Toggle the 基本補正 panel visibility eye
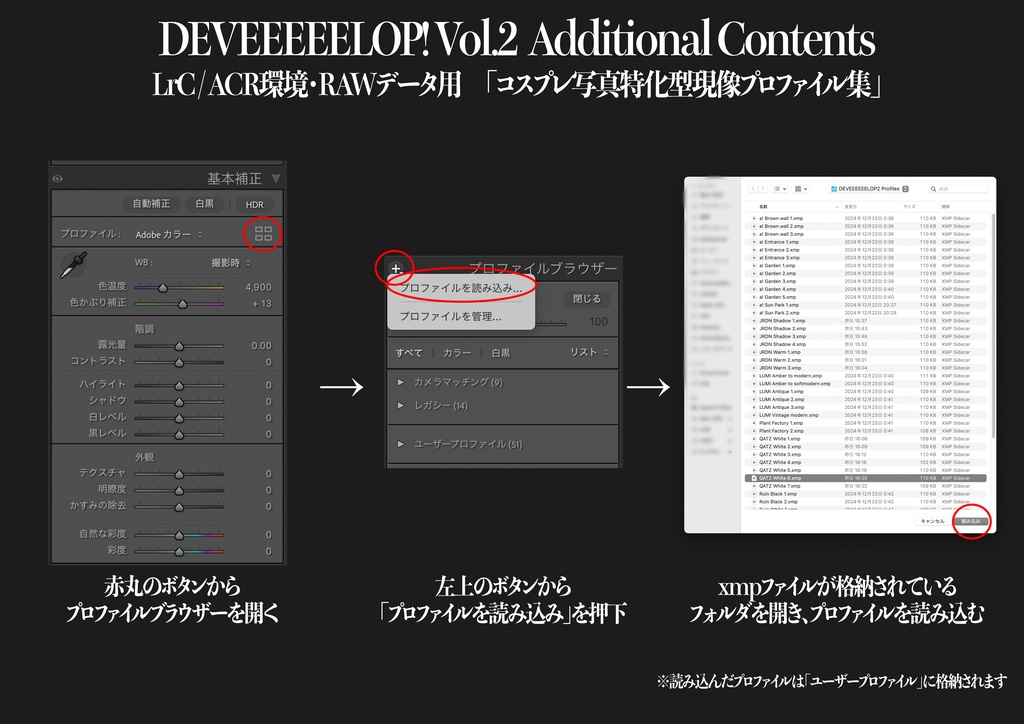This screenshot has width=1024, height=724. (57, 178)
